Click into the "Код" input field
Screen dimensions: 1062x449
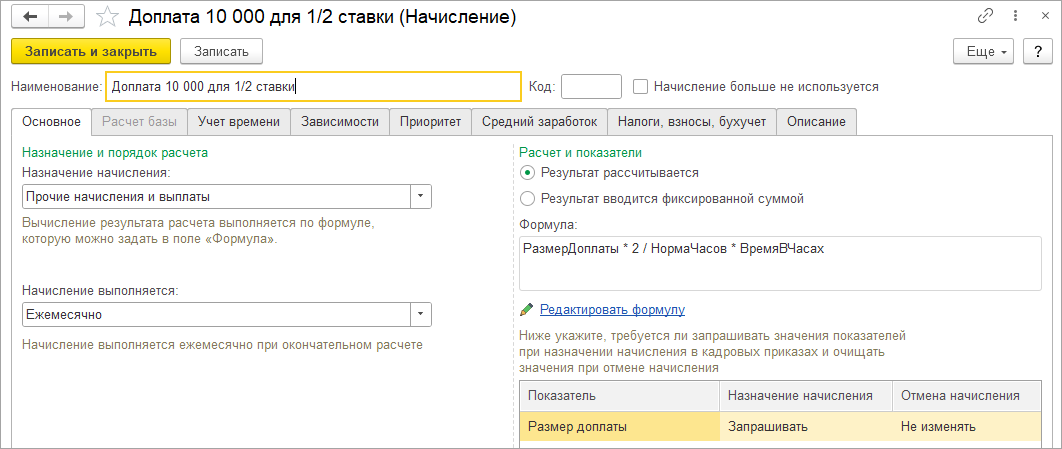(x=591, y=86)
